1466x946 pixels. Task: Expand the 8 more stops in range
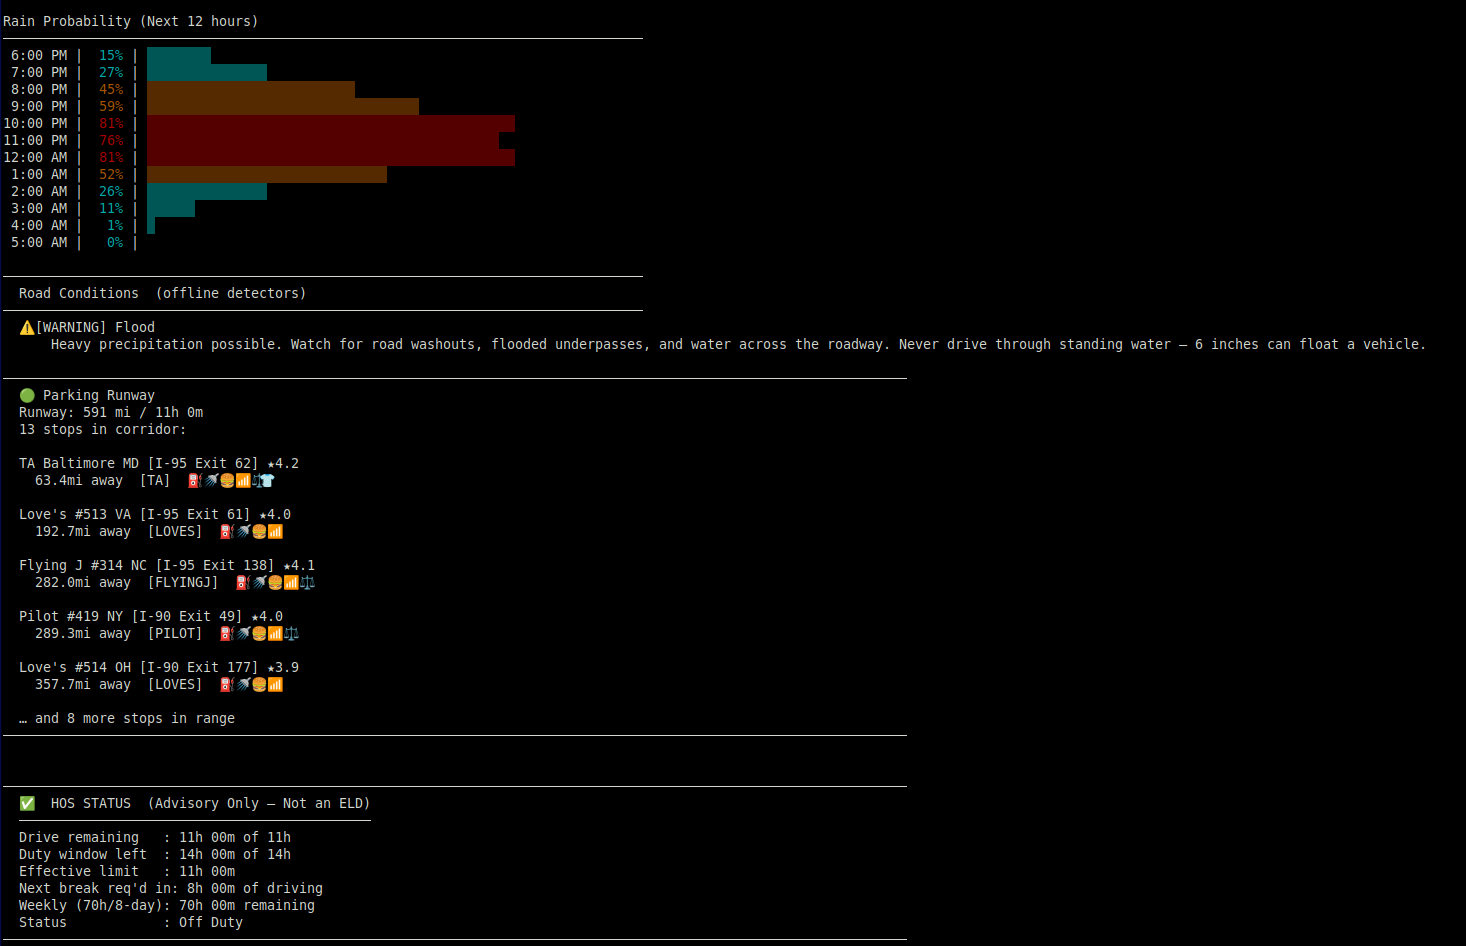click(x=127, y=717)
